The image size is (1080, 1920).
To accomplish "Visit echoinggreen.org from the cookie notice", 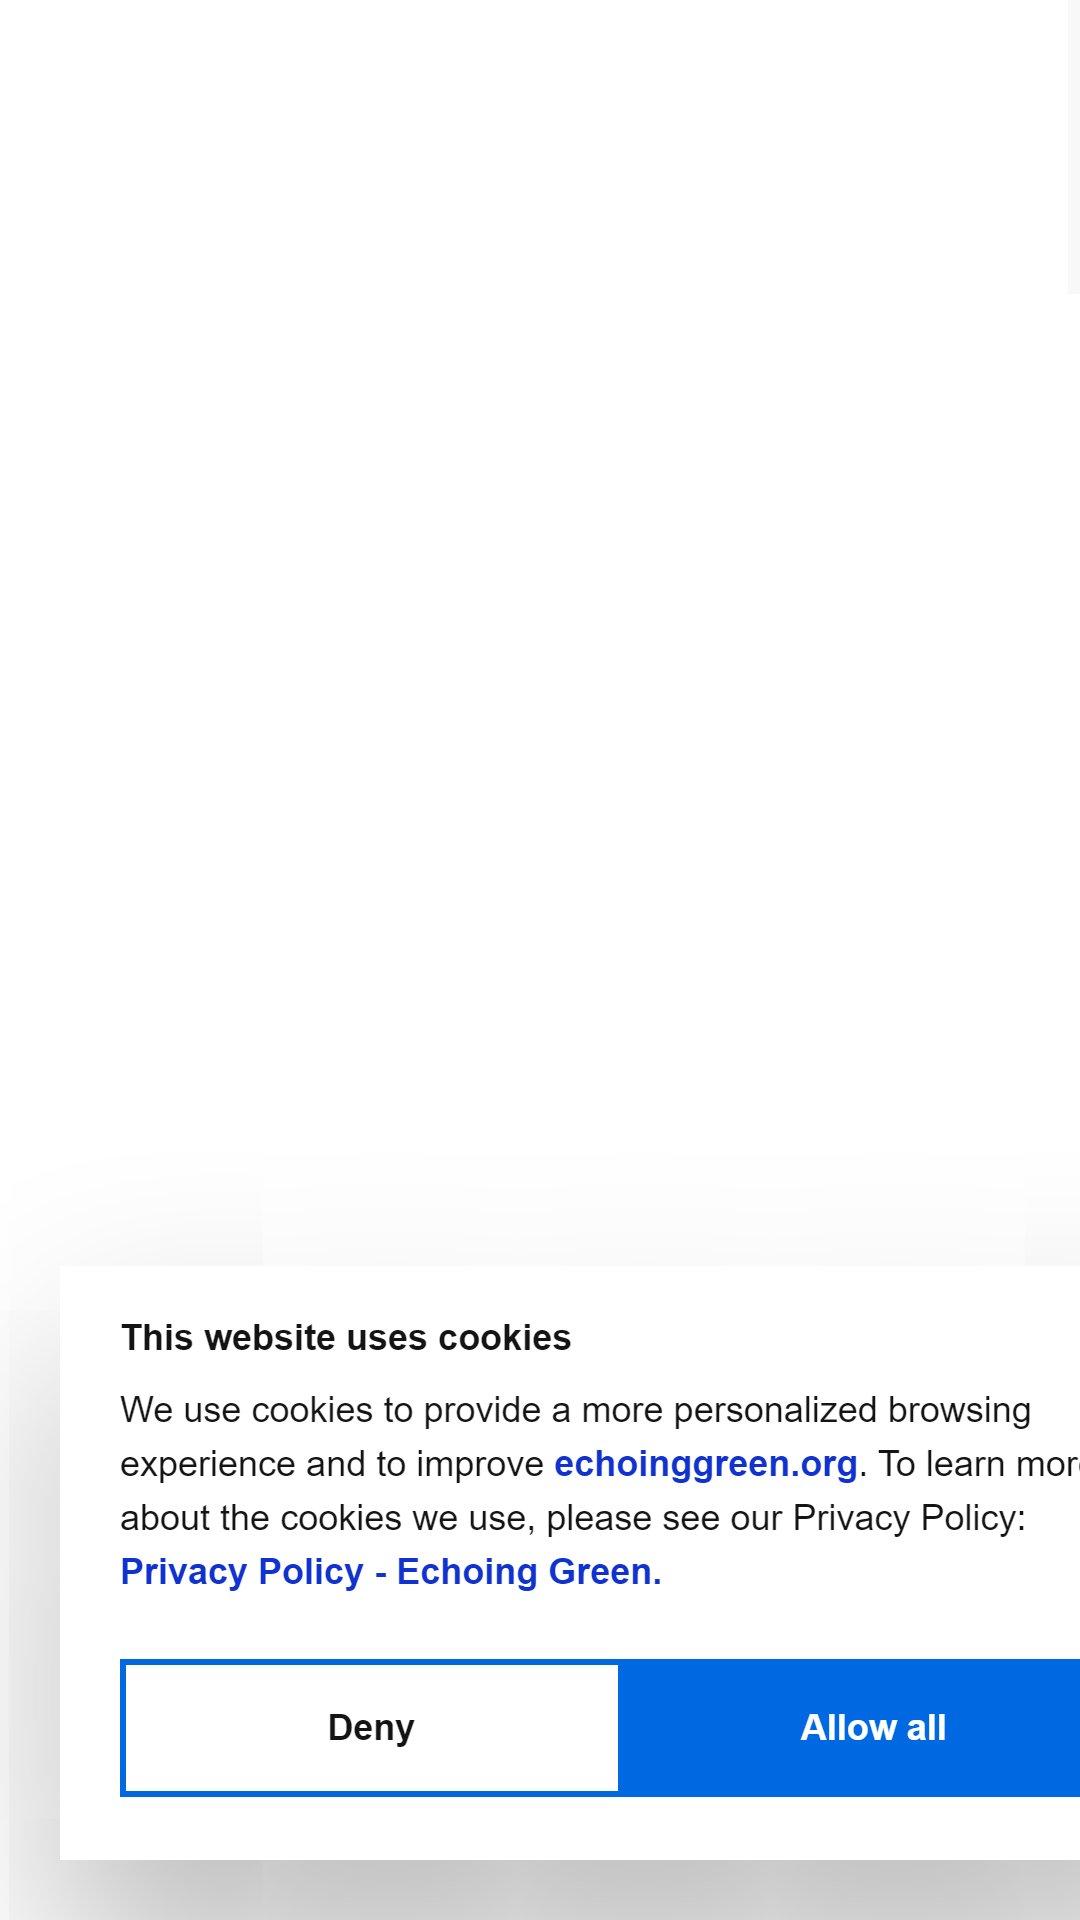I will point(706,1464).
